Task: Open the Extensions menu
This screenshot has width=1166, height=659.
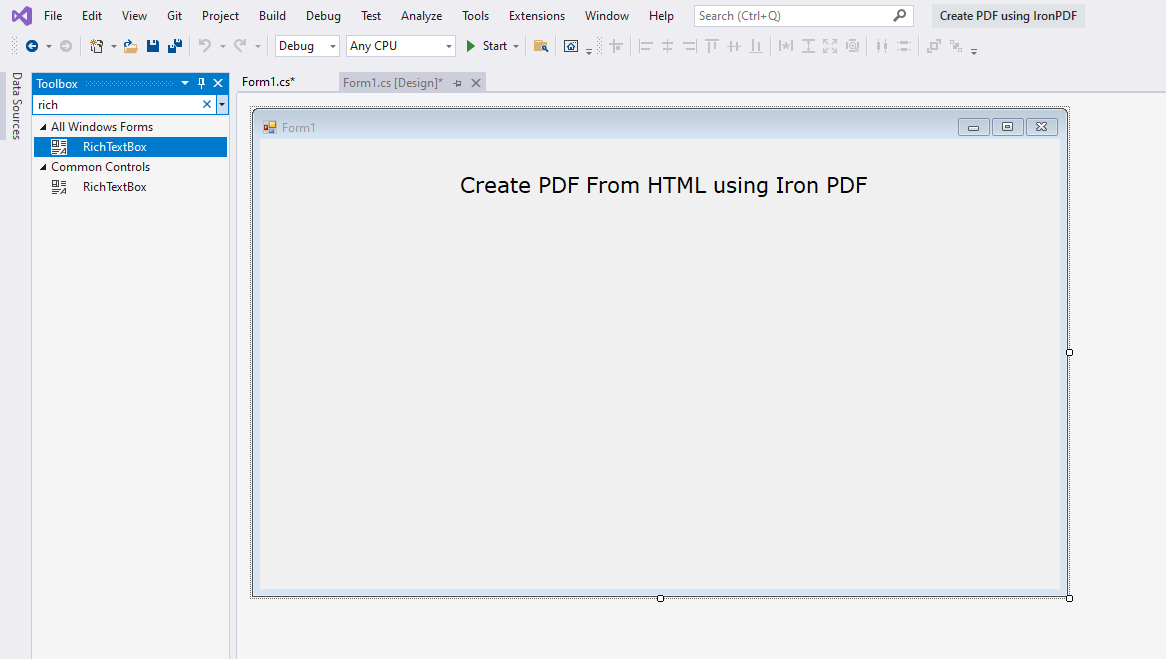Action: (536, 16)
